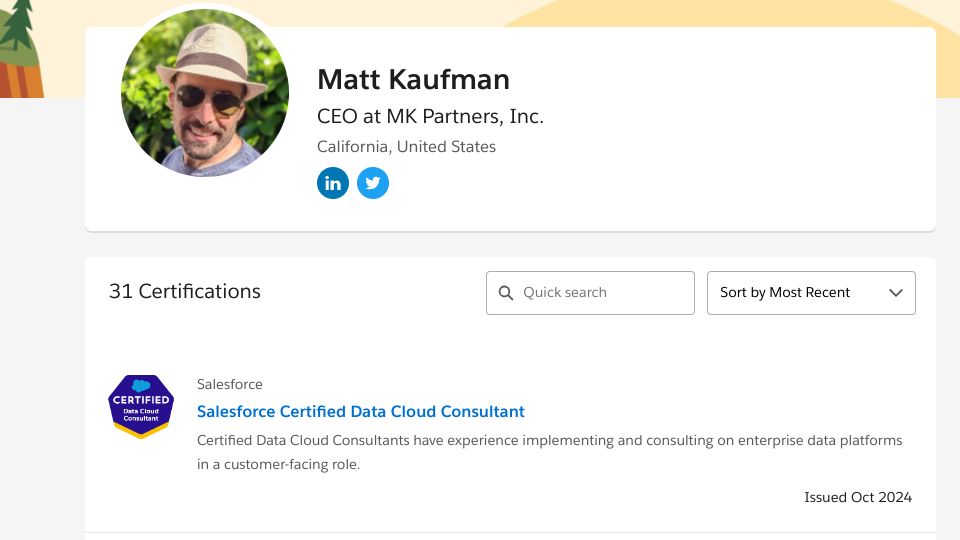Click the Certified Data Cloud Consultant badge
The height and width of the screenshot is (540, 960).
pyautogui.click(x=141, y=407)
